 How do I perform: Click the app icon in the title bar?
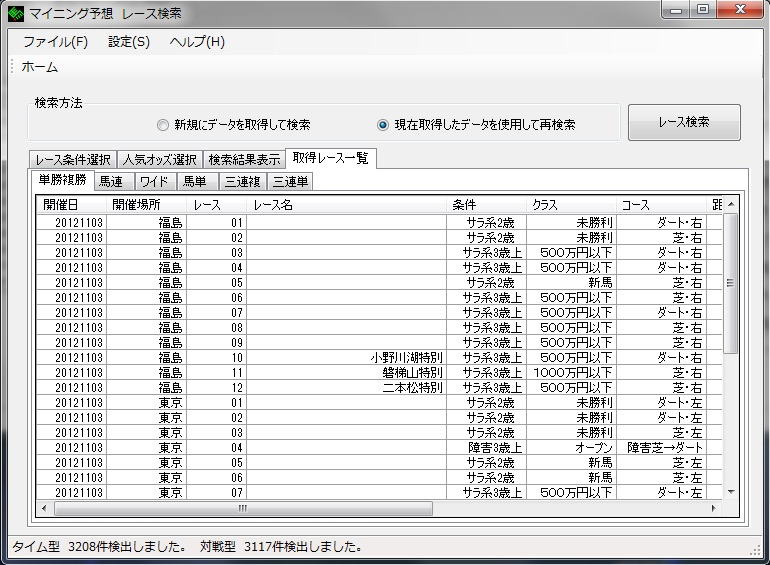15,13
